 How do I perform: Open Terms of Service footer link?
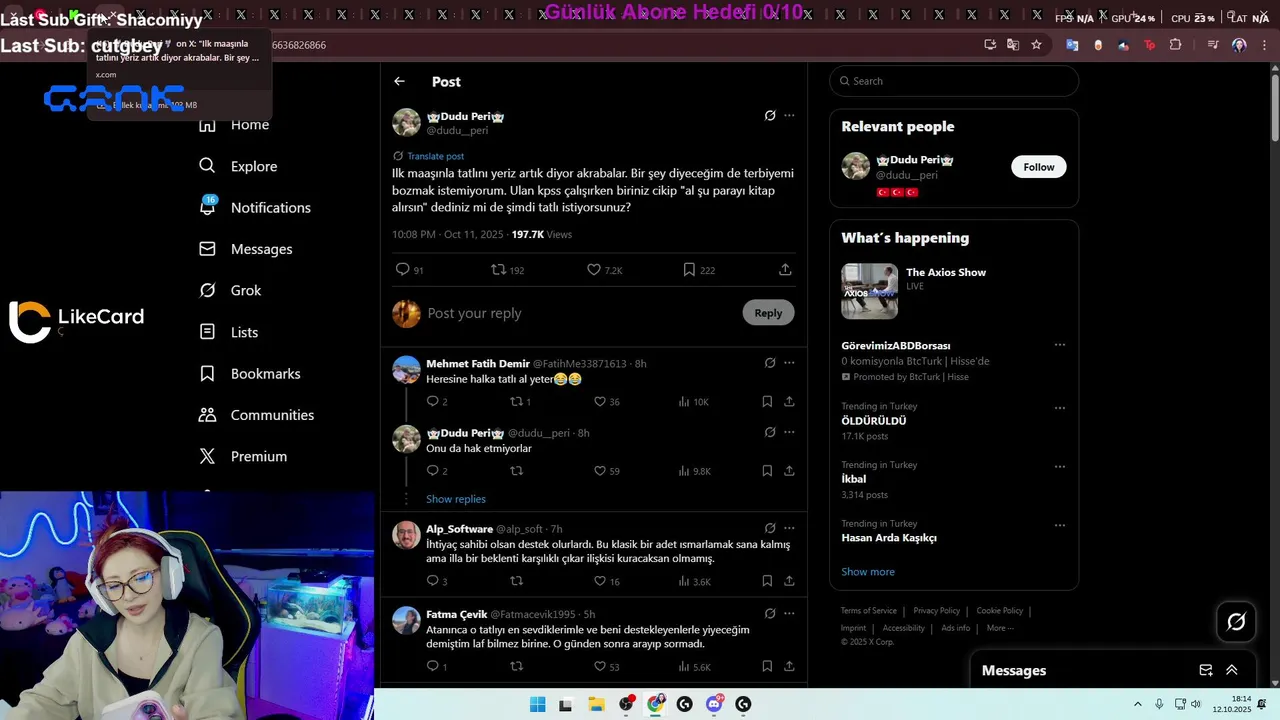coord(868,611)
